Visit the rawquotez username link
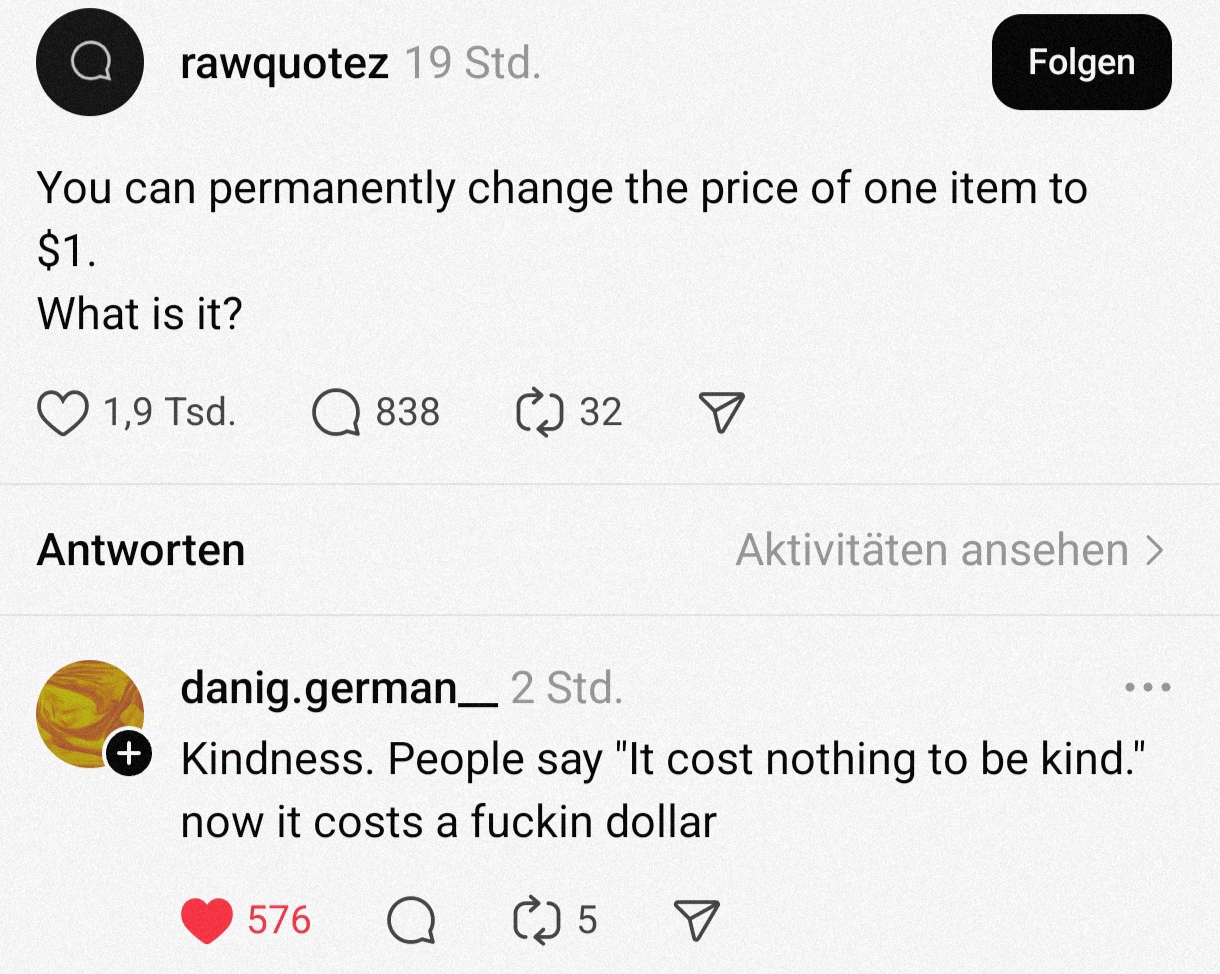The image size is (1220, 974). click(x=284, y=64)
